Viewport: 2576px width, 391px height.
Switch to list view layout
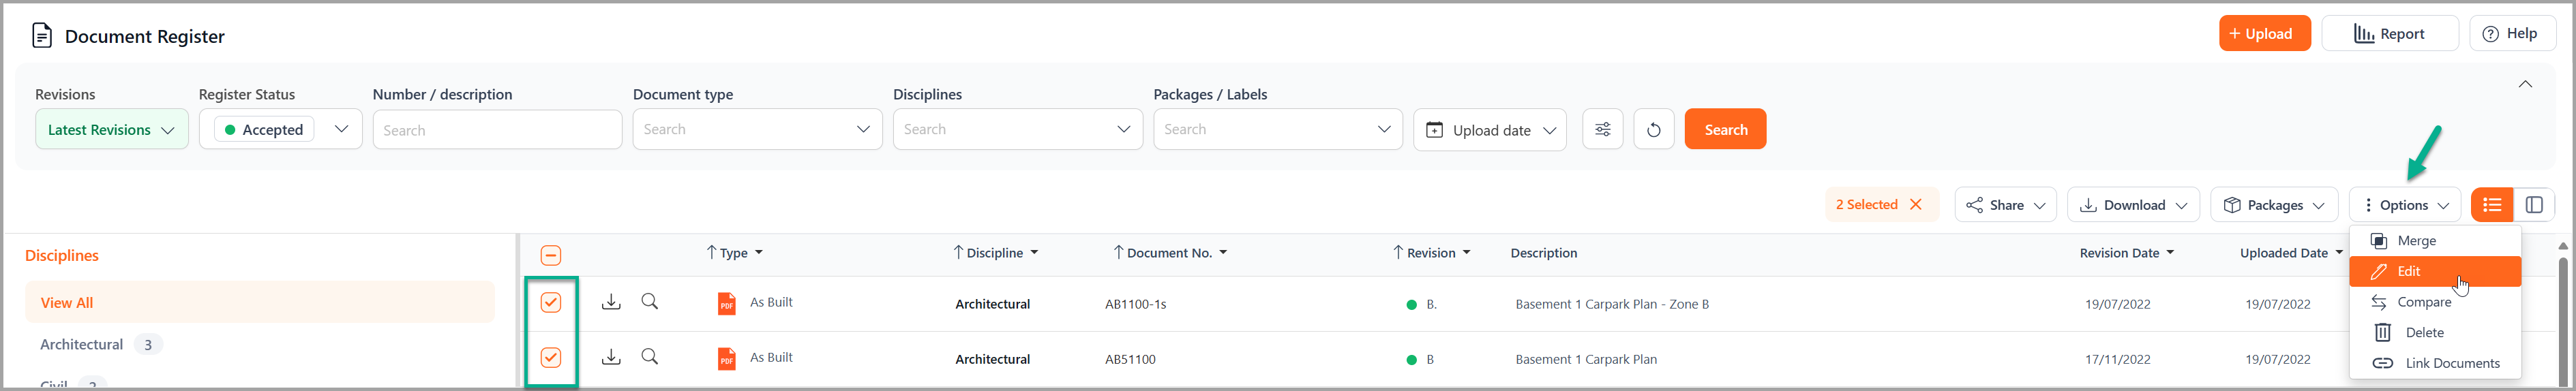2491,205
